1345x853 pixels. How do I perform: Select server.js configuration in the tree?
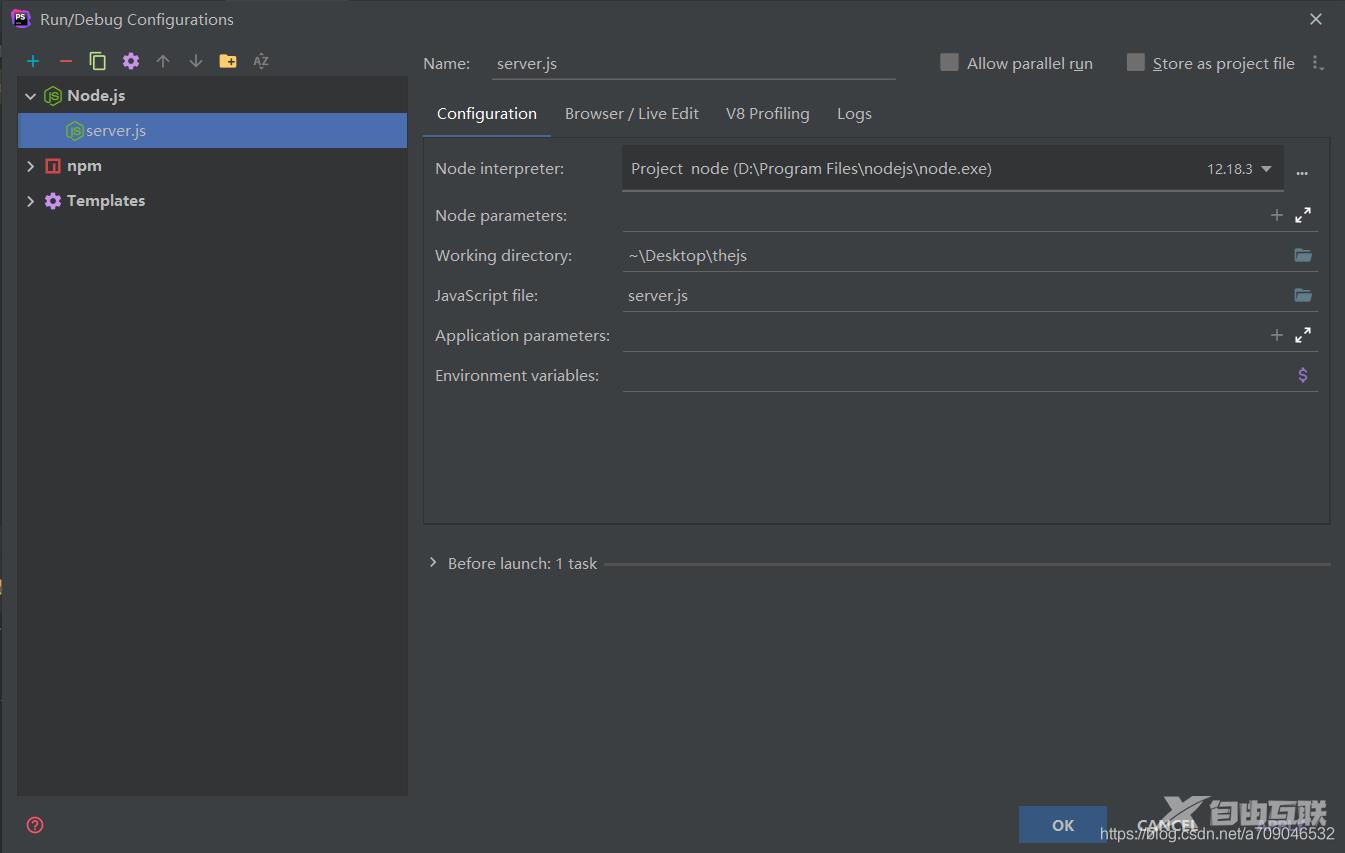coord(212,131)
